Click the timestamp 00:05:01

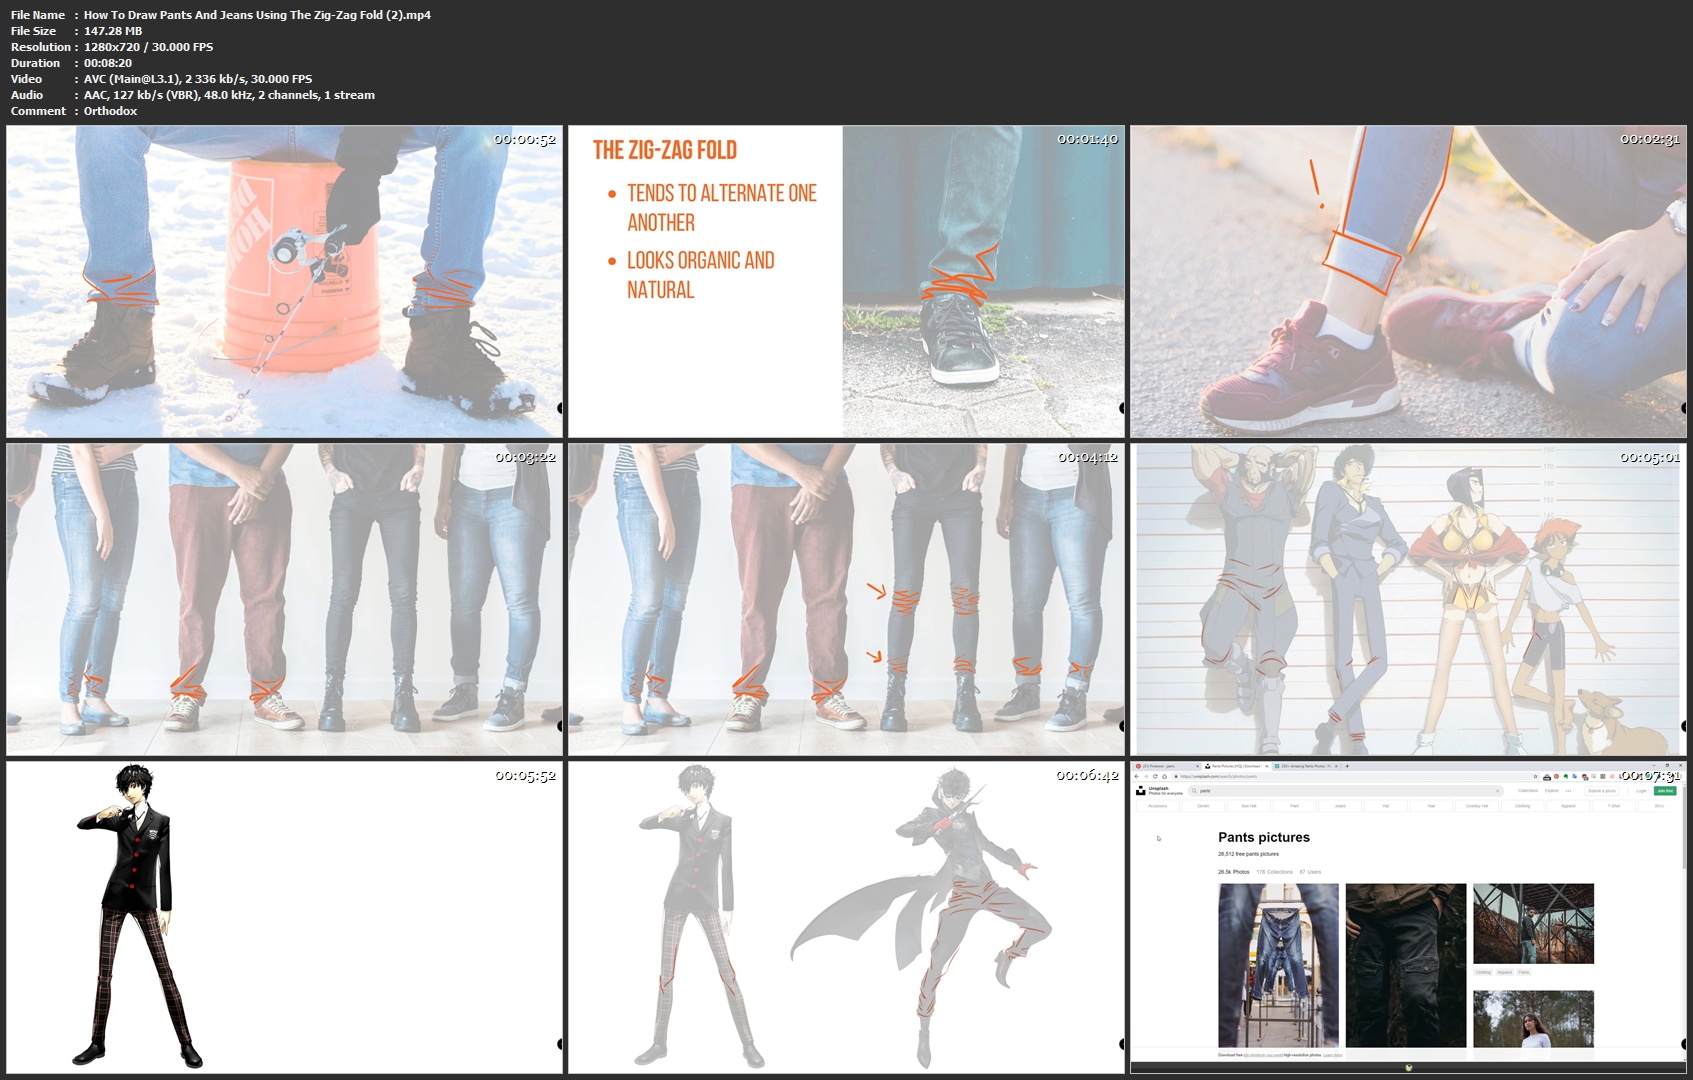(x=1649, y=457)
